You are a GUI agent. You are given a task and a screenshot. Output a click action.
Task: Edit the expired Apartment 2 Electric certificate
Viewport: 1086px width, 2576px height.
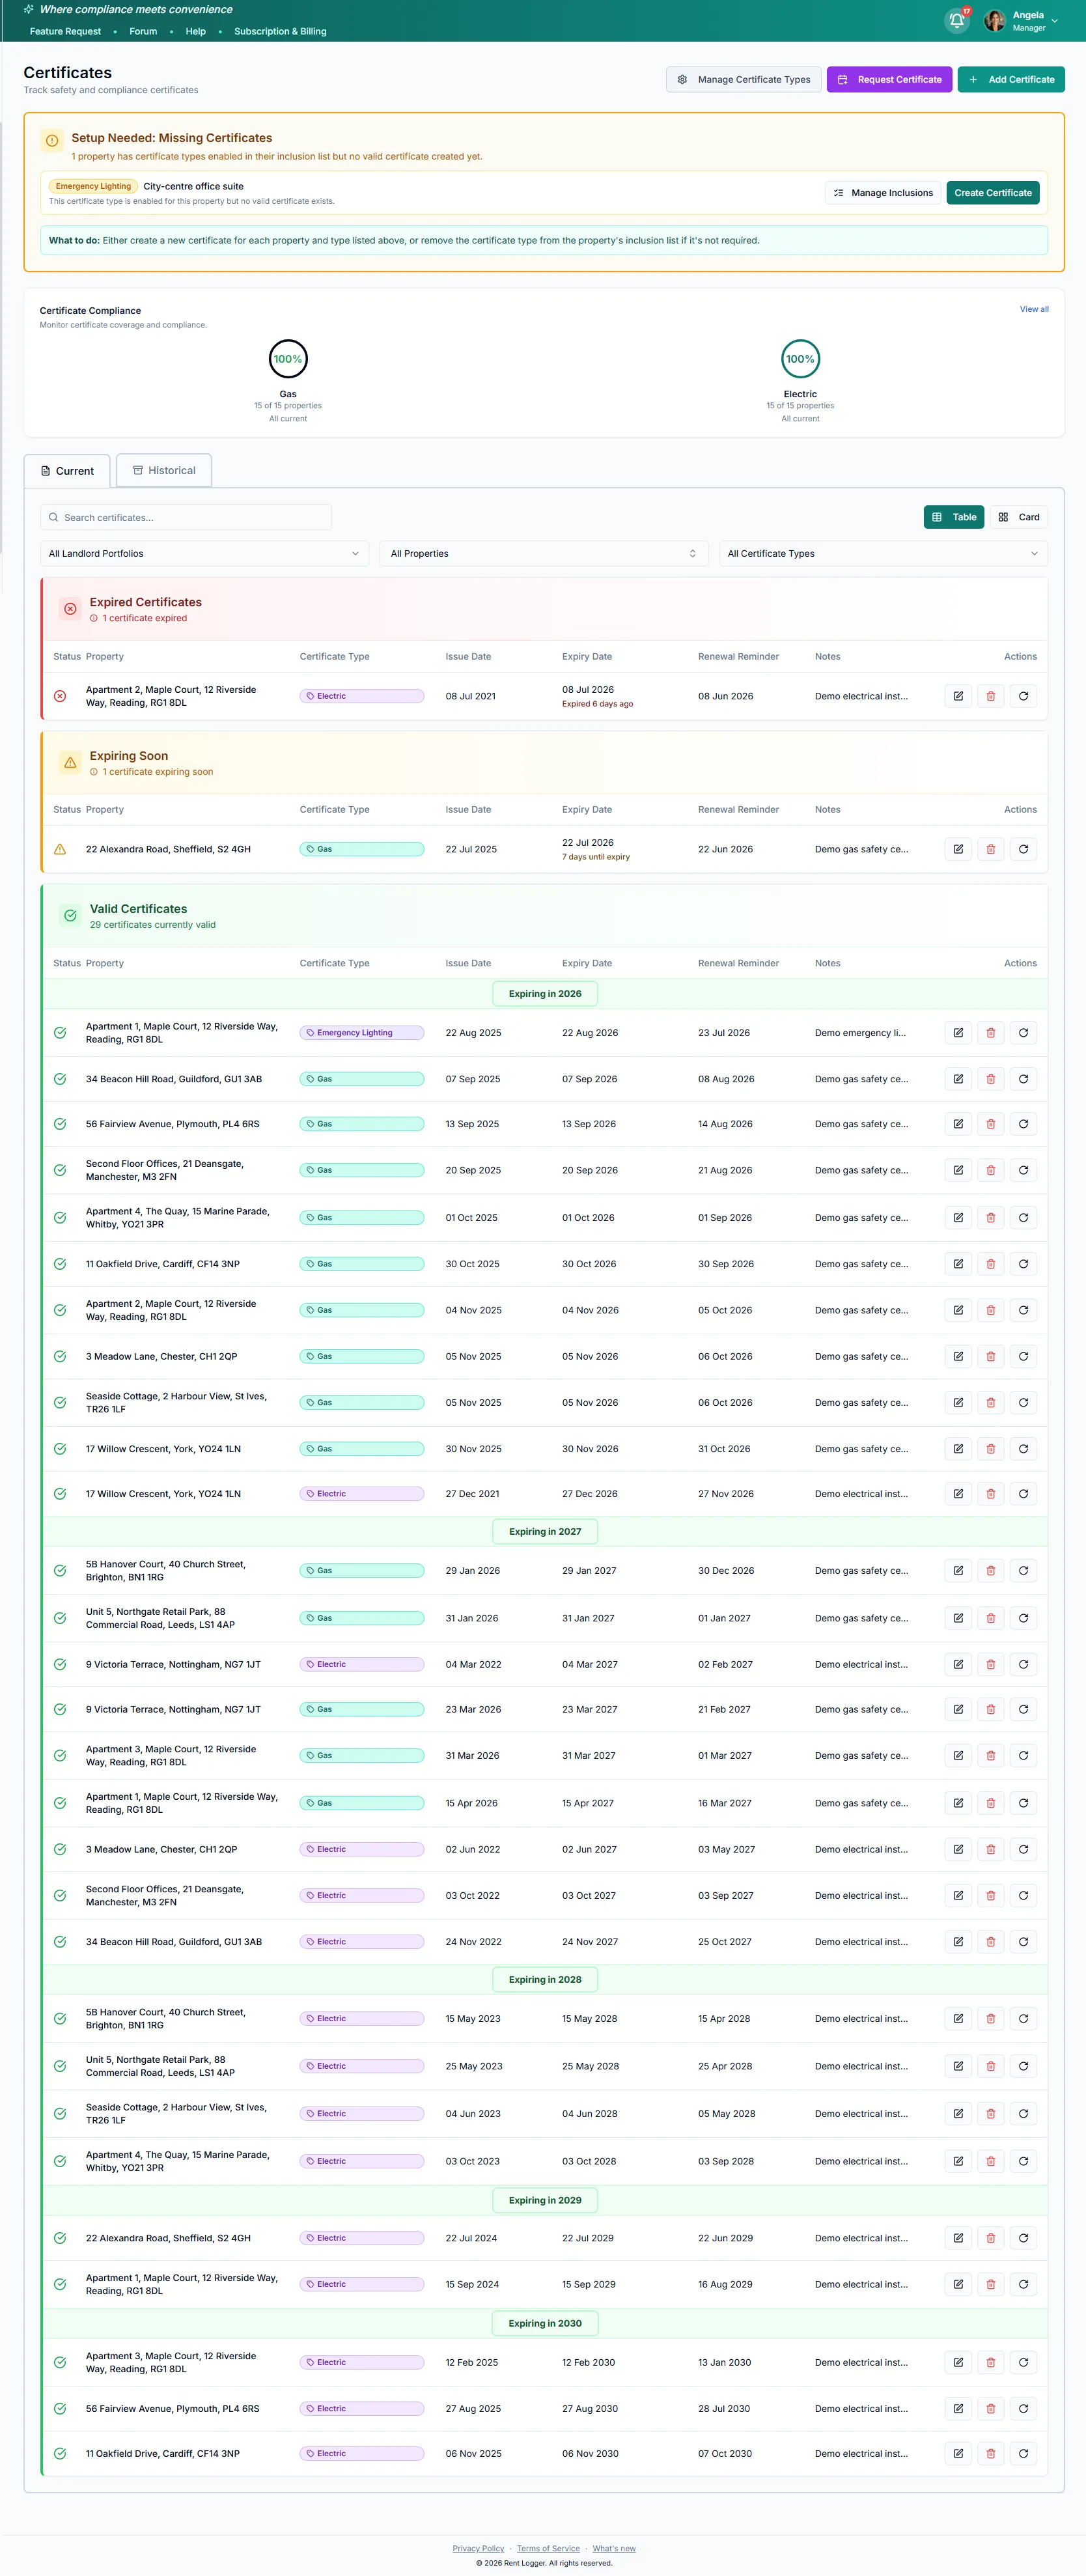click(958, 696)
